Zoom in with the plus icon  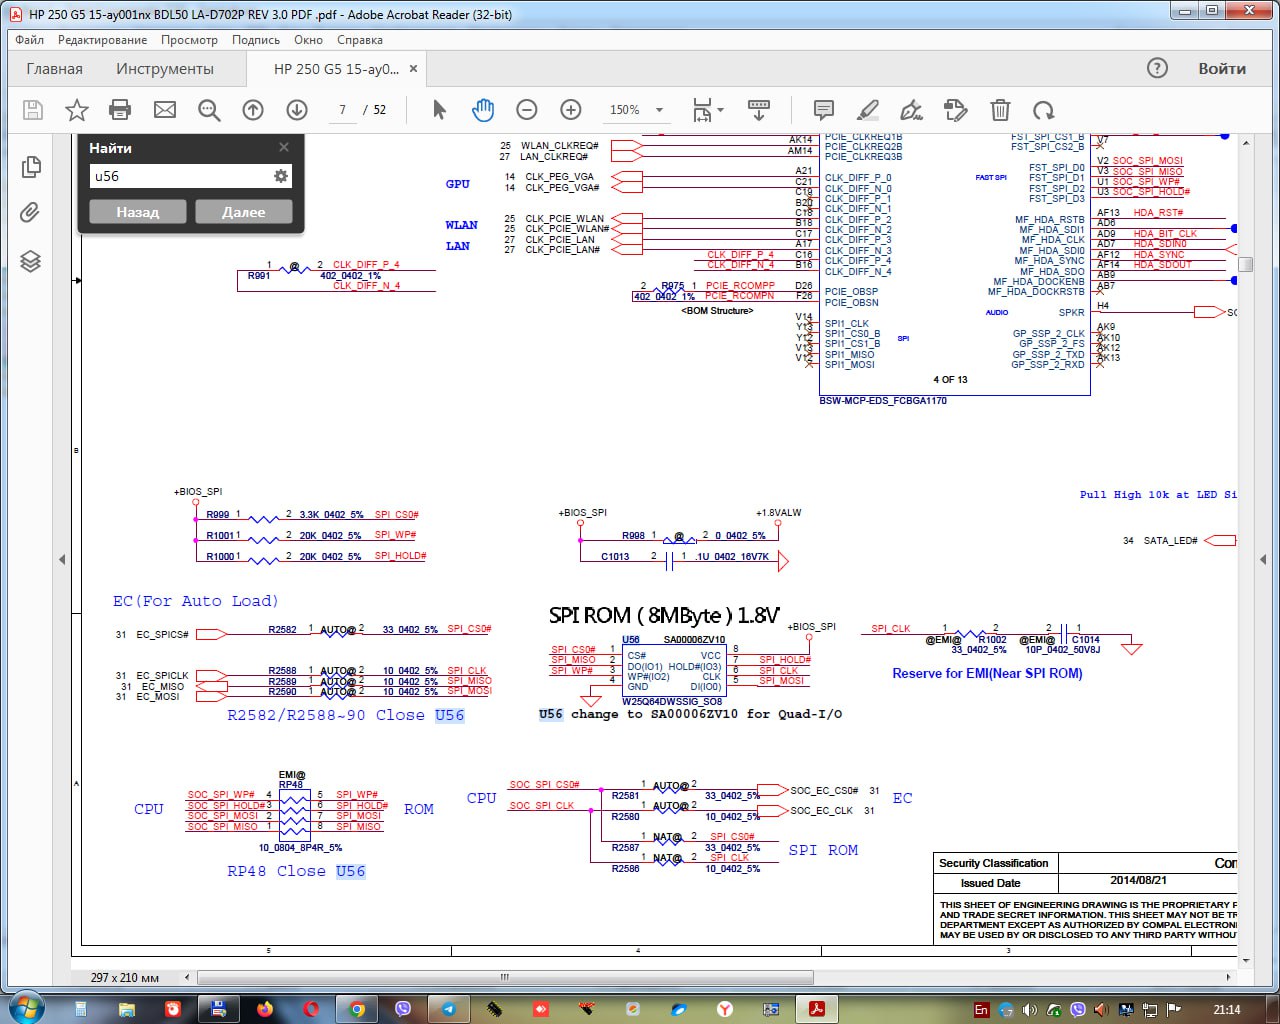[x=571, y=110]
